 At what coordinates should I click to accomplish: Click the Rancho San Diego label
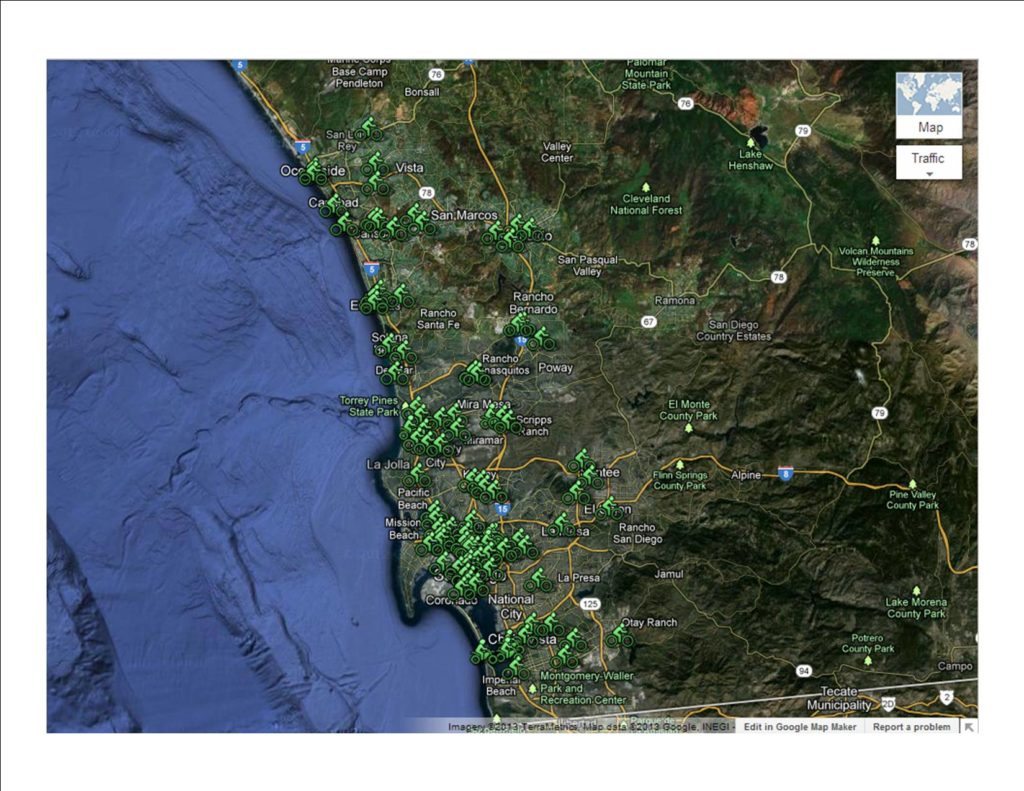(637, 533)
